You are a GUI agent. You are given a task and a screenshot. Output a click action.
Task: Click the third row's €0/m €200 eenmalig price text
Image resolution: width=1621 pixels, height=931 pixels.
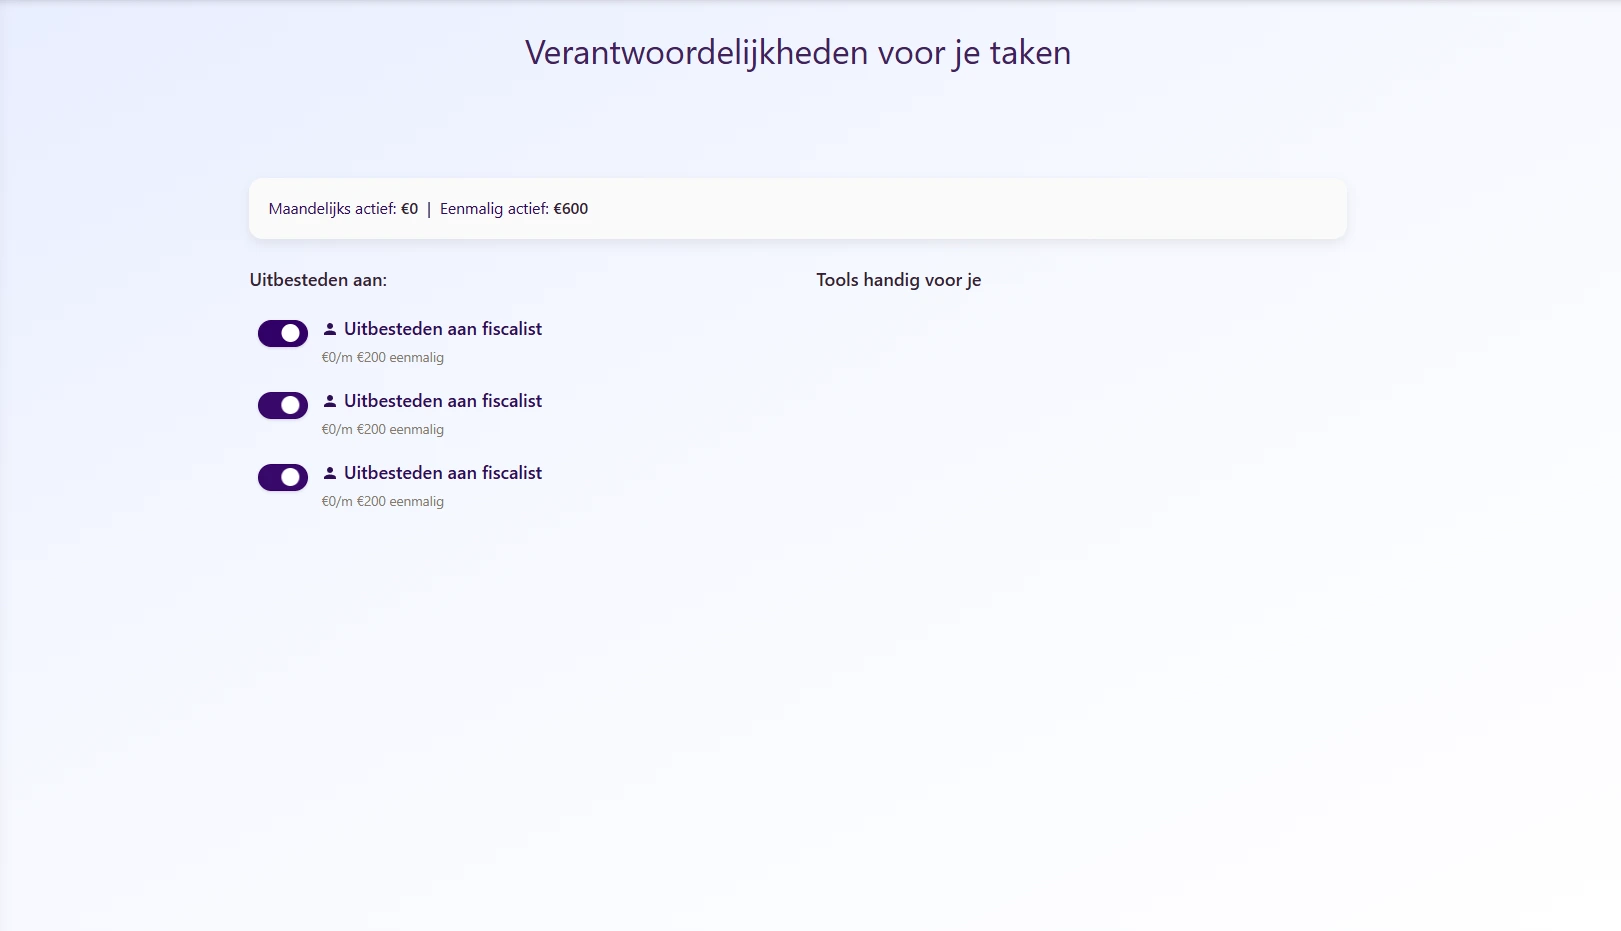(x=382, y=502)
